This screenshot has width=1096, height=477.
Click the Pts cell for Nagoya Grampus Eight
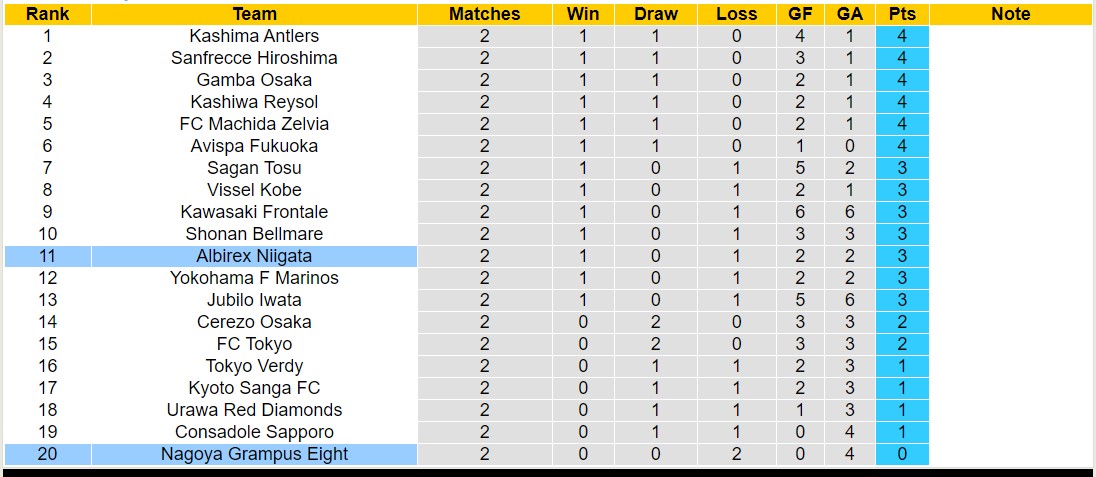coord(901,454)
